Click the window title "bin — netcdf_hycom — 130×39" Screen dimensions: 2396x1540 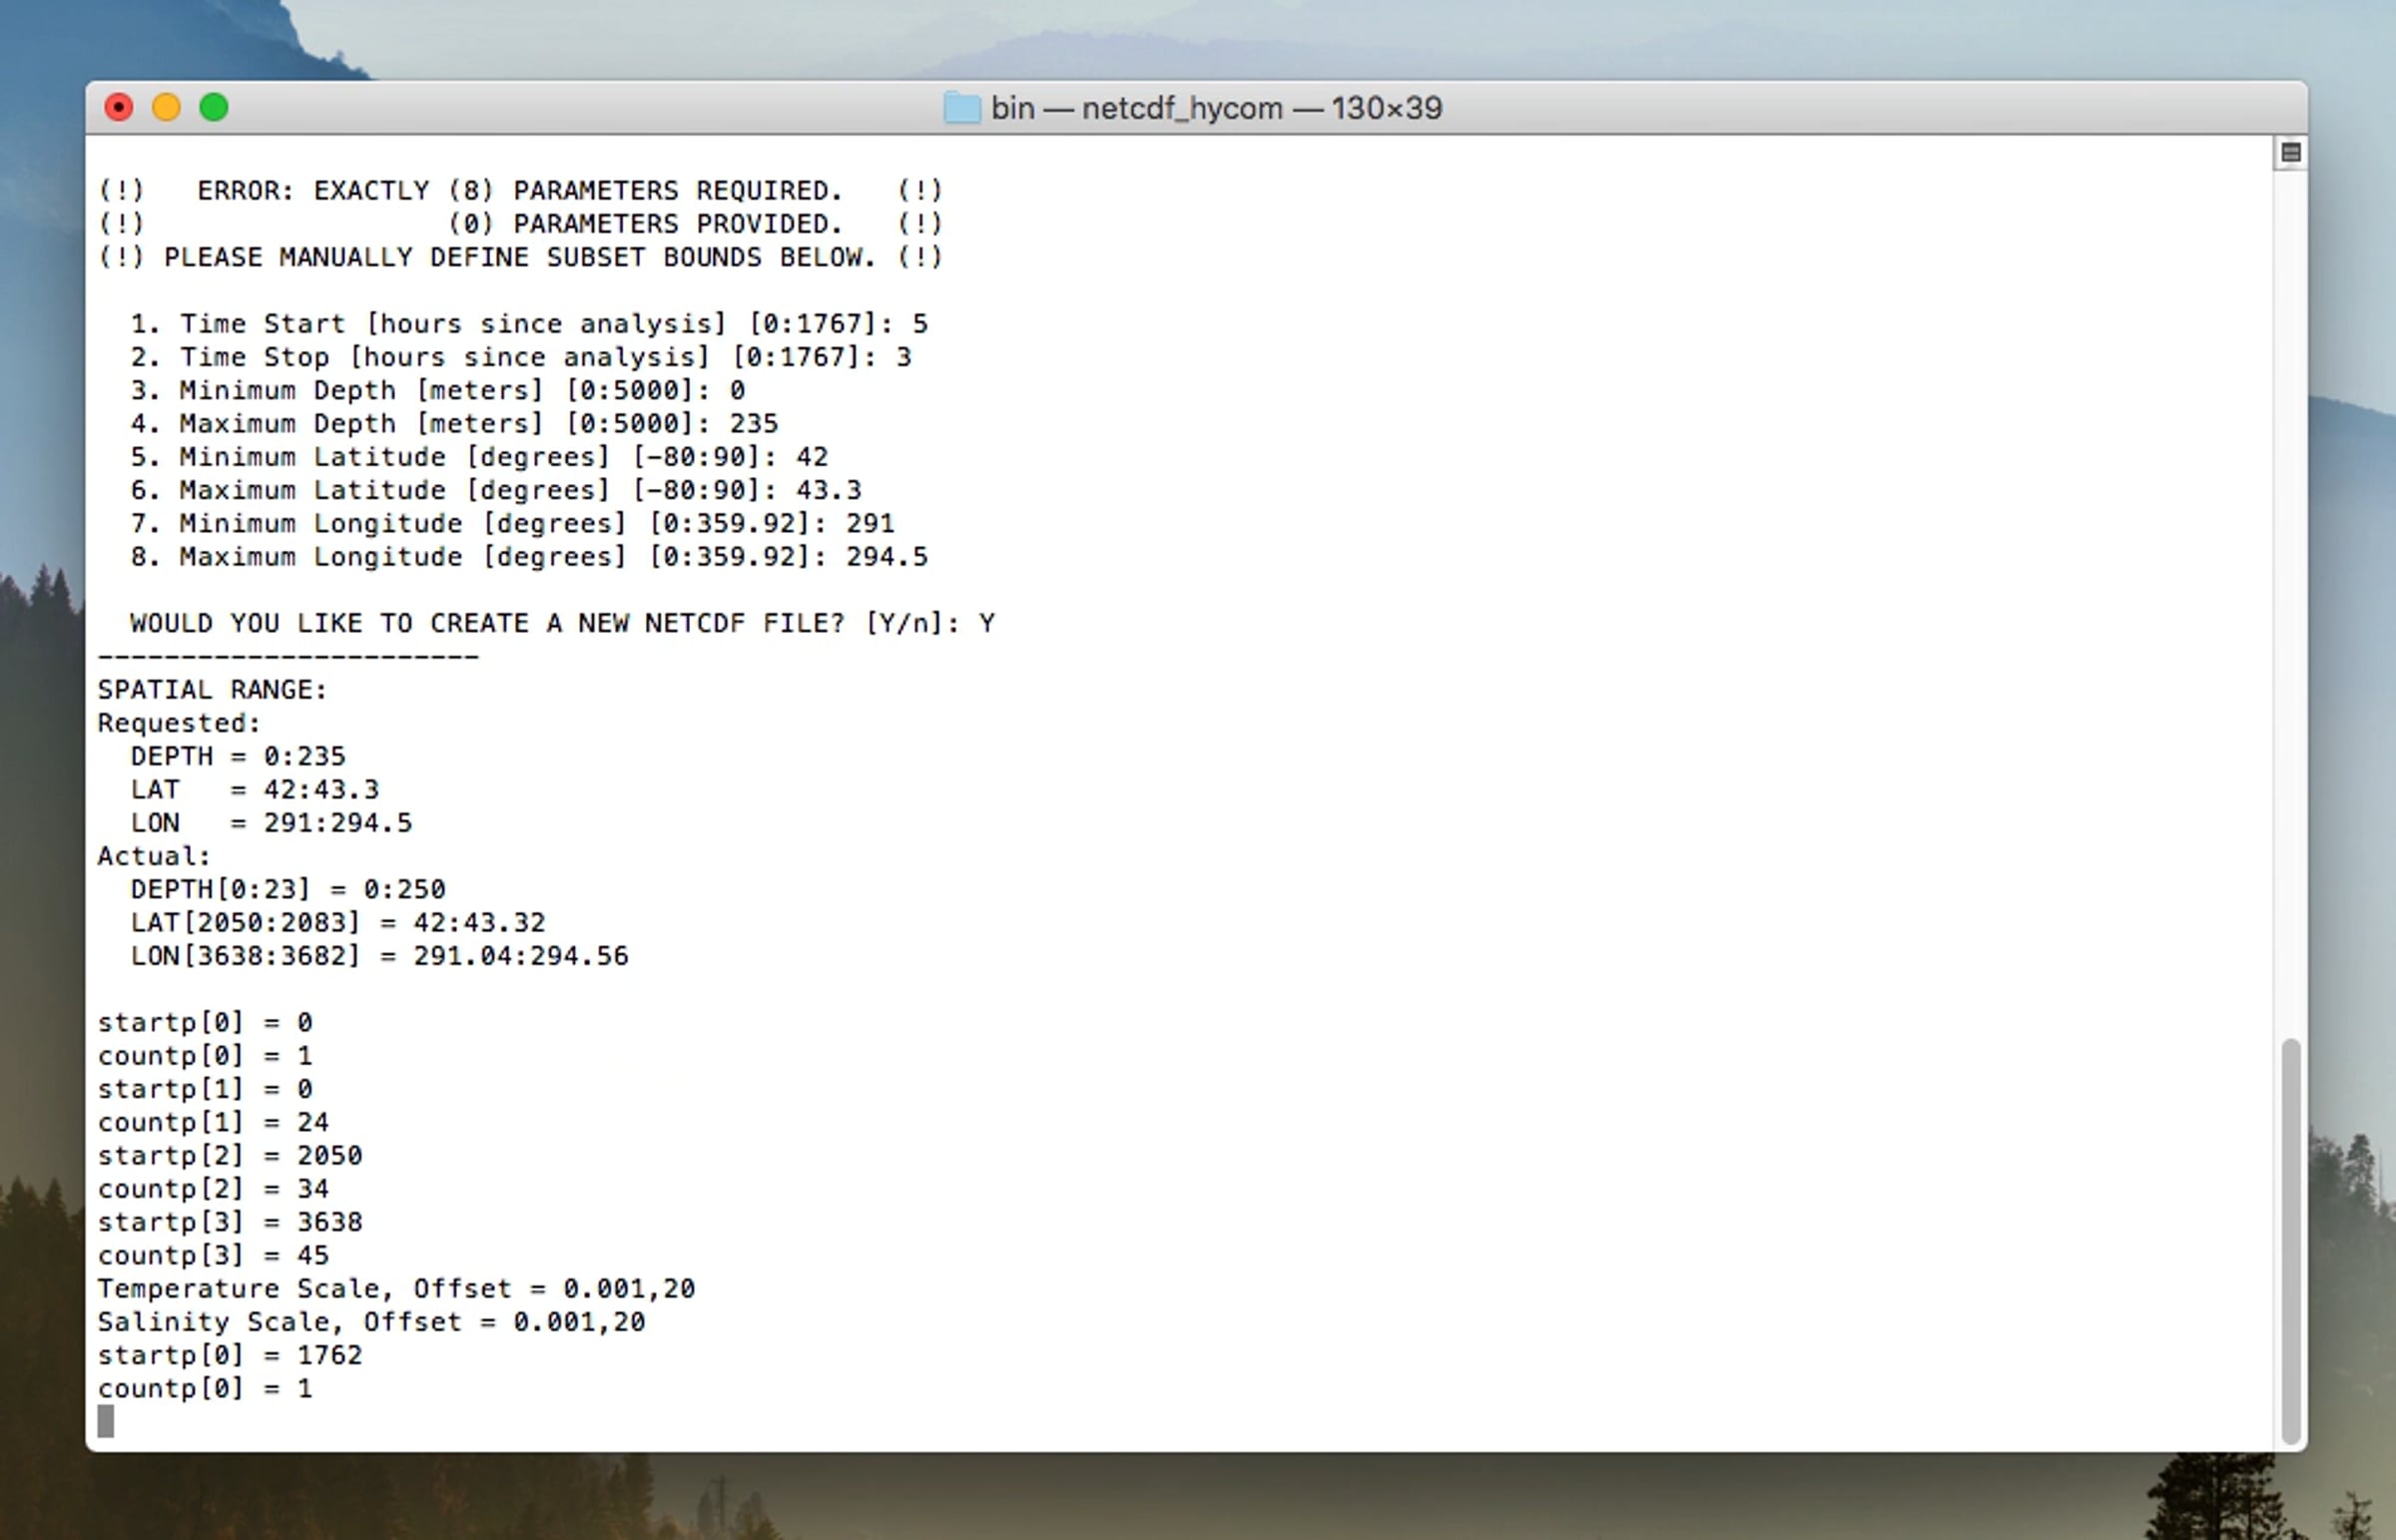(1215, 108)
